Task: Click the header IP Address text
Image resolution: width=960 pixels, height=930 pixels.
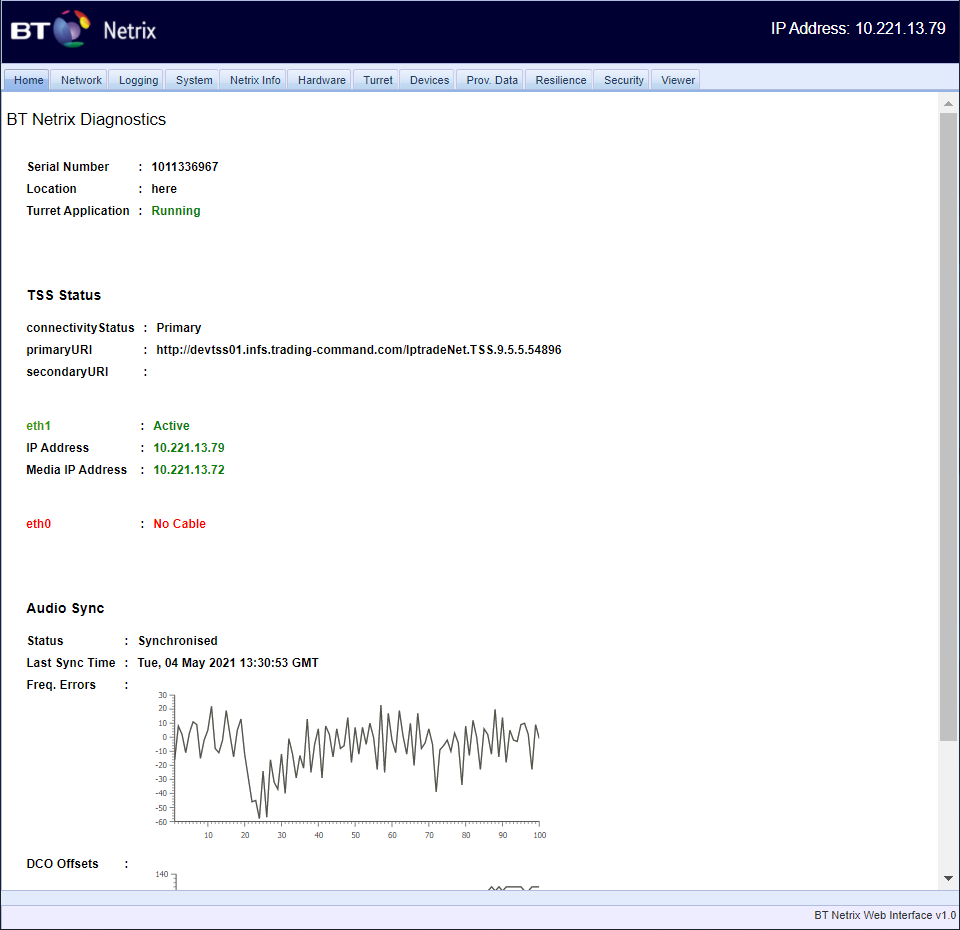Action: point(858,28)
